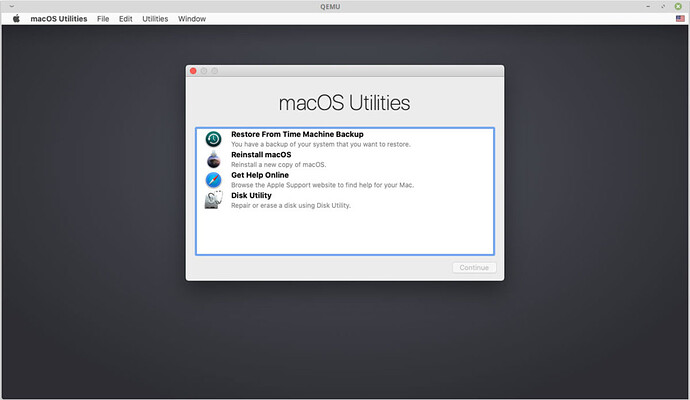This screenshot has height=400, width=690.
Task: Click empty area of the options list
Action: (344, 232)
